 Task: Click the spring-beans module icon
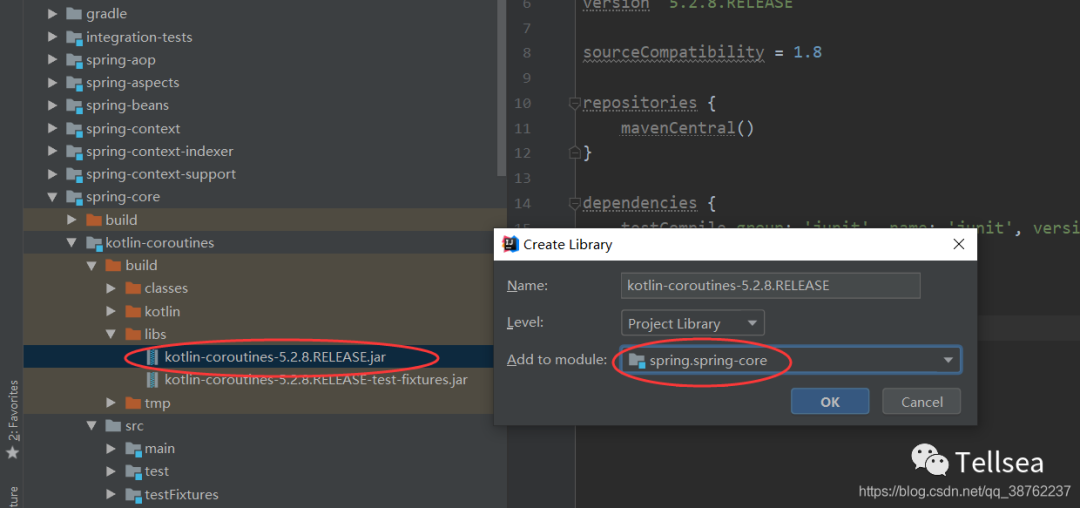pyautogui.click(x=74, y=105)
